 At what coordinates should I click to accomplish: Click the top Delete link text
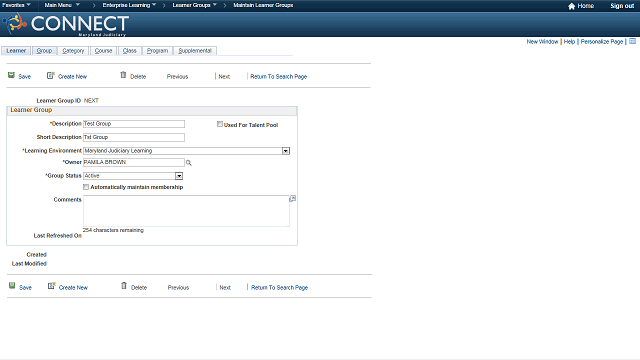coord(138,77)
